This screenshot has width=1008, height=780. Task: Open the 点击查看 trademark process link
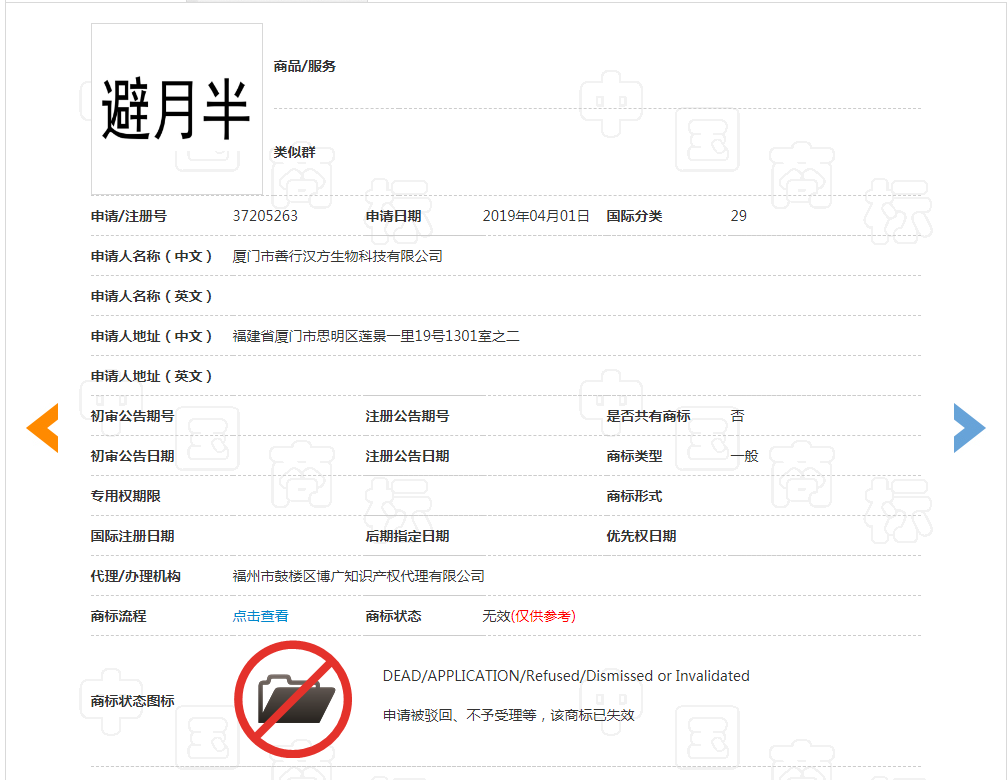pyautogui.click(x=260, y=616)
